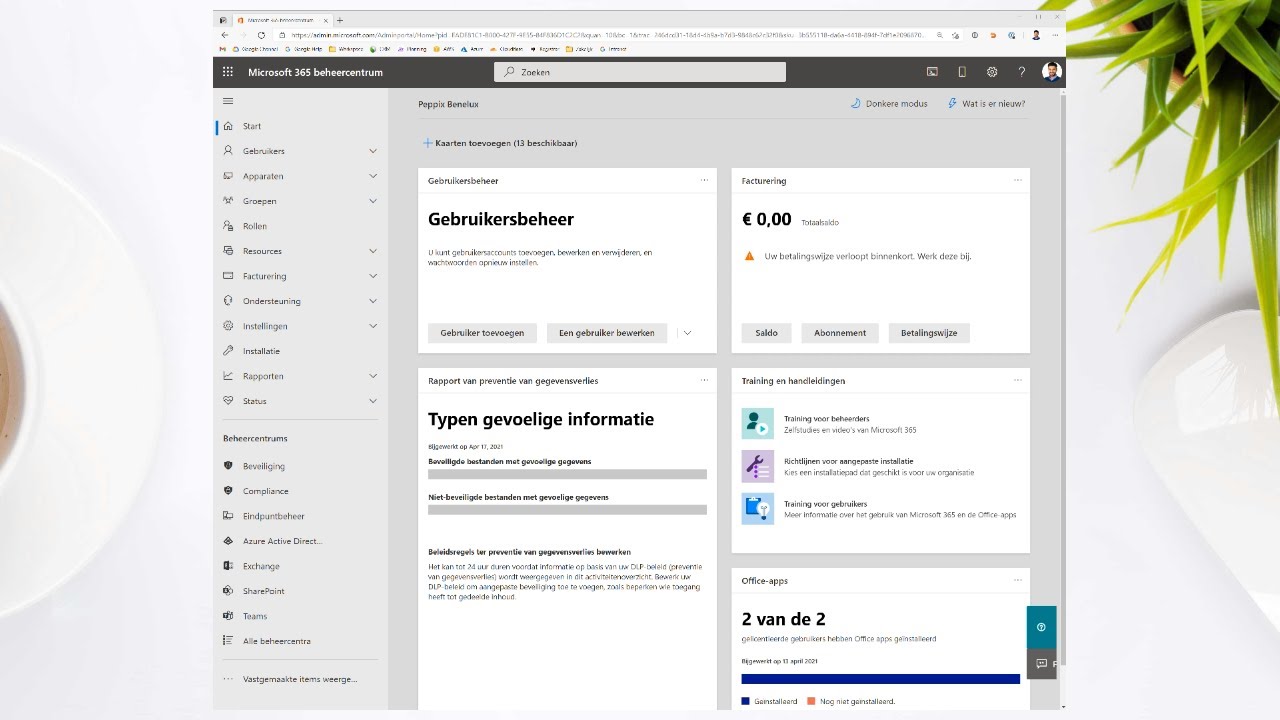The width and height of the screenshot is (1280, 720).
Task: Open more actions dropdown in Gebruikersbeheer card
Action: 687,333
